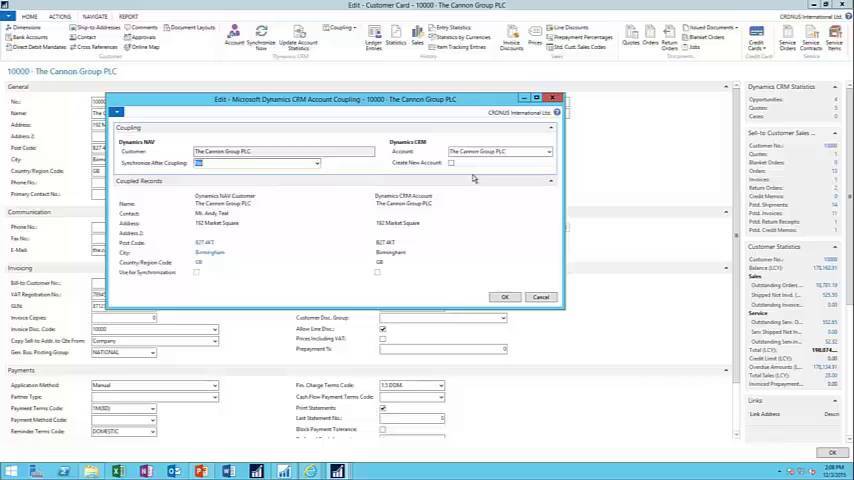Open the REPORT ribbon tab
The height and width of the screenshot is (480, 854).
coord(129,17)
